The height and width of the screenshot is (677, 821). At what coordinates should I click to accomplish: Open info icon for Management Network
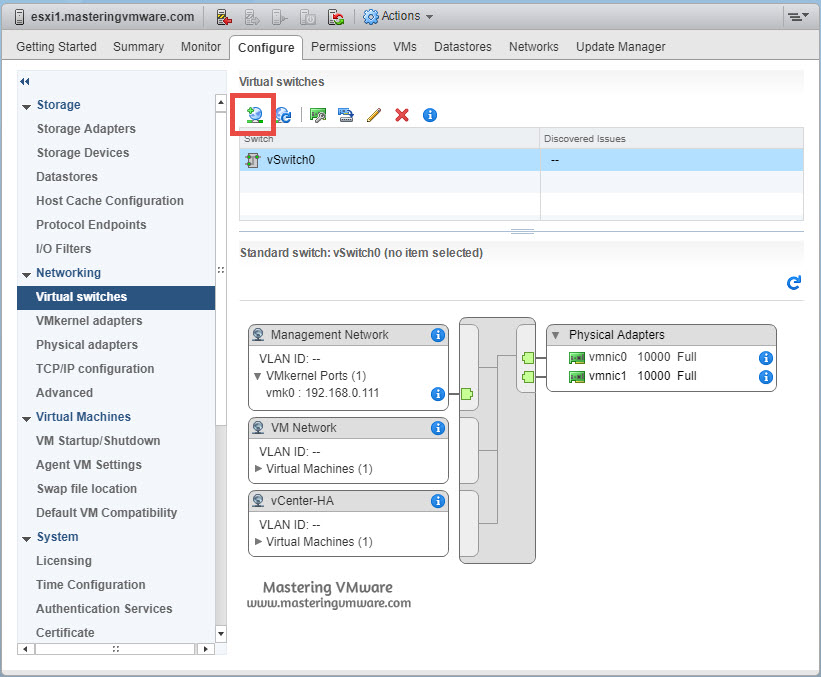(x=438, y=335)
